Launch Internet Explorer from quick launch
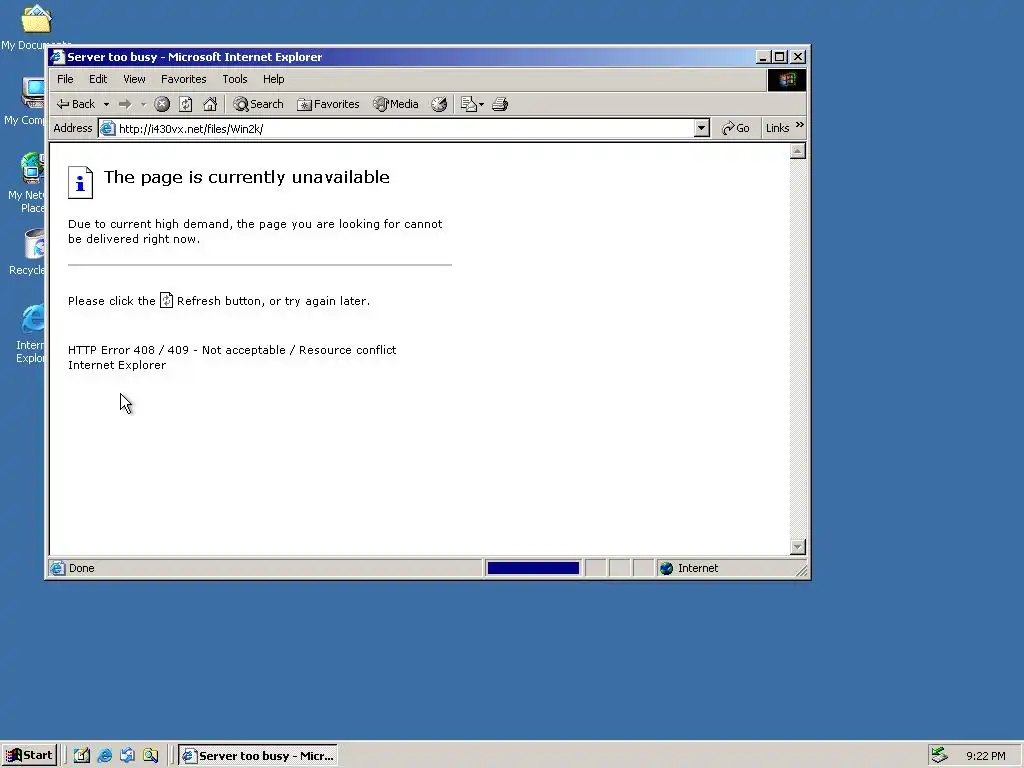Viewport: 1024px width, 768px height. [x=104, y=756]
